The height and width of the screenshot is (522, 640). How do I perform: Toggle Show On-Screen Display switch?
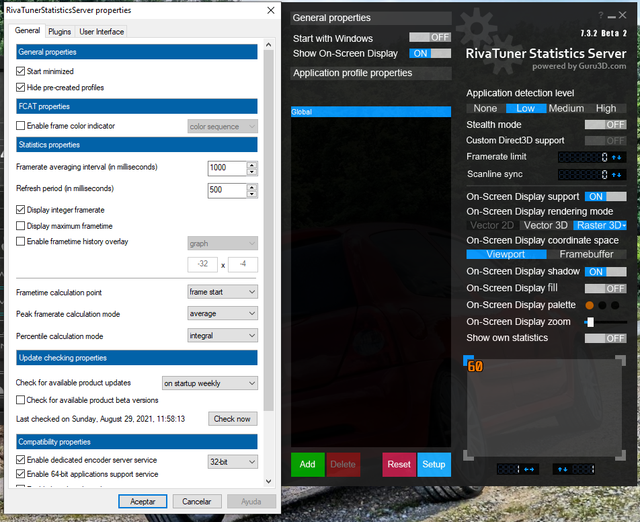[x=430, y=53]
